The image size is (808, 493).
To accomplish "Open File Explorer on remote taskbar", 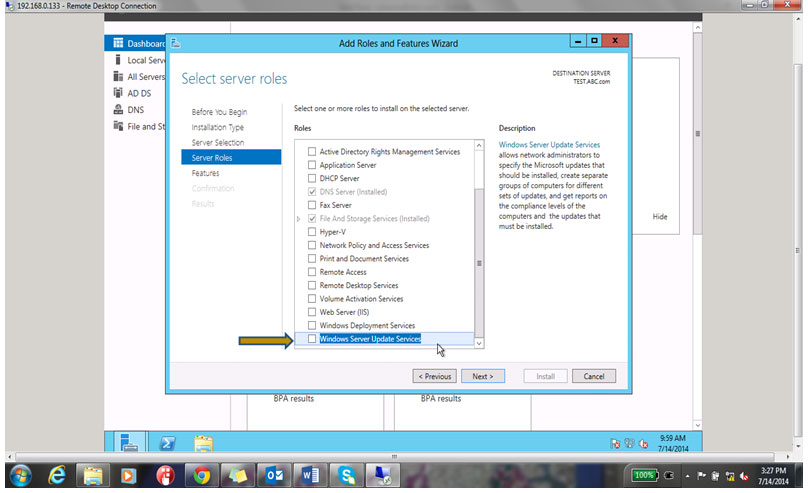I will 203,444.
